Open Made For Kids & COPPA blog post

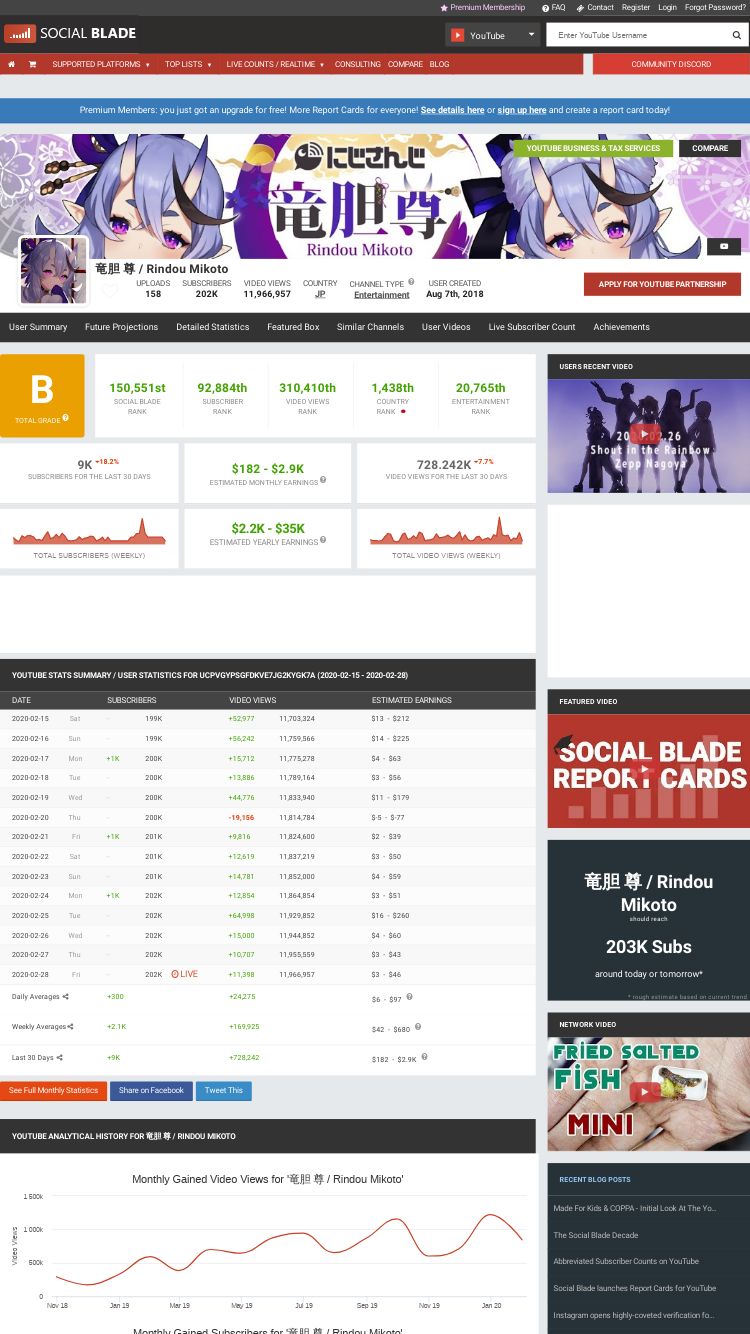coord(635,1208)
